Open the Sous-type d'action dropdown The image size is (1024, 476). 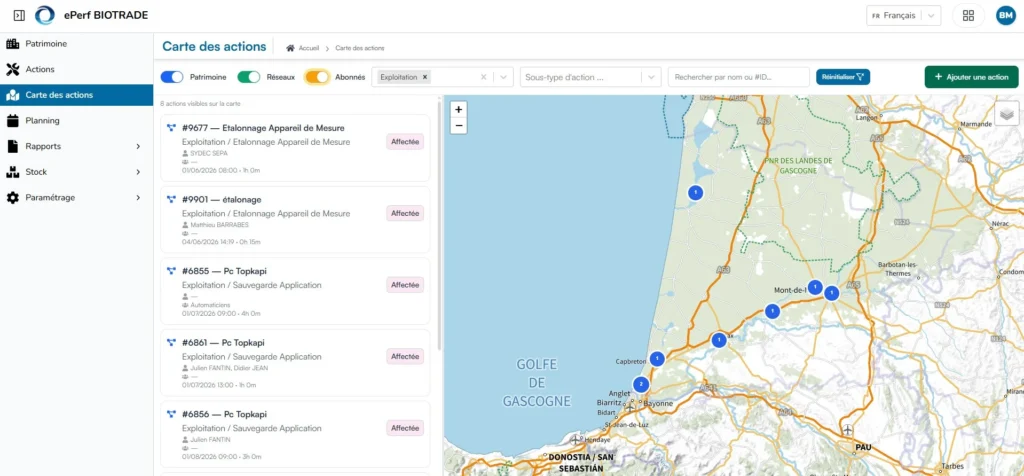pos(590,77)
